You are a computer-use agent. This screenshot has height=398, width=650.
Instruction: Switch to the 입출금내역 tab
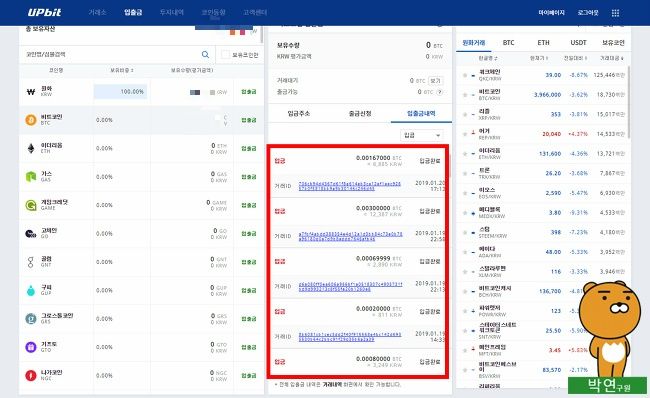coord(421,113)
